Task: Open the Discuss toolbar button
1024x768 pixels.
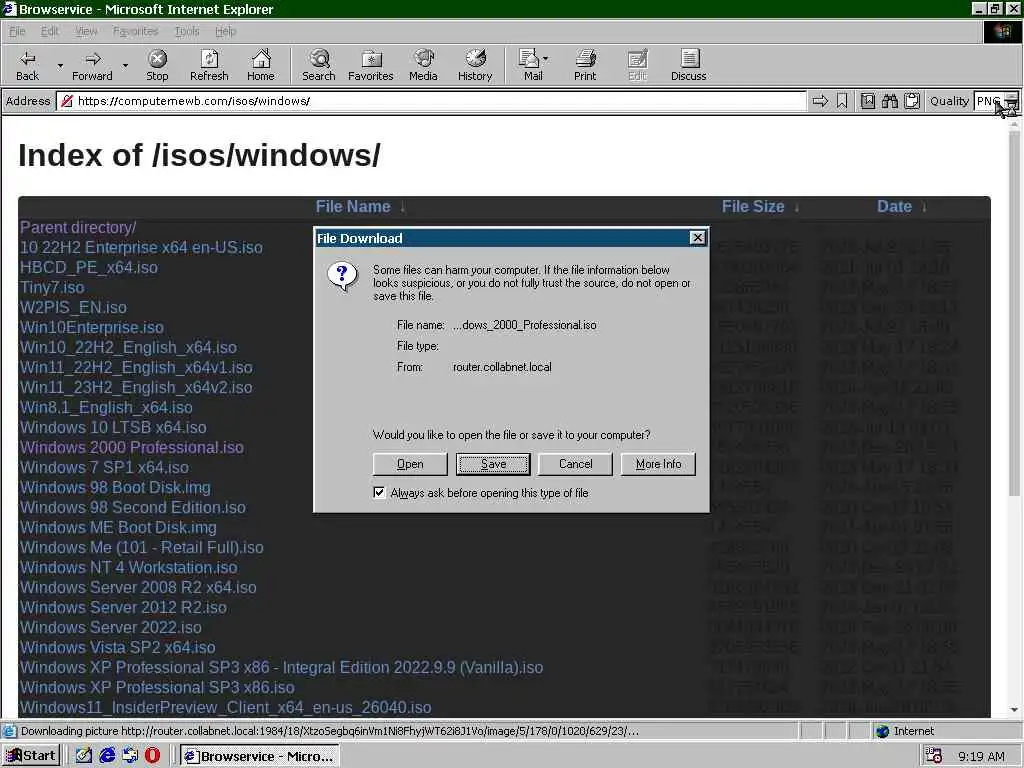Action: pos(688,65)
